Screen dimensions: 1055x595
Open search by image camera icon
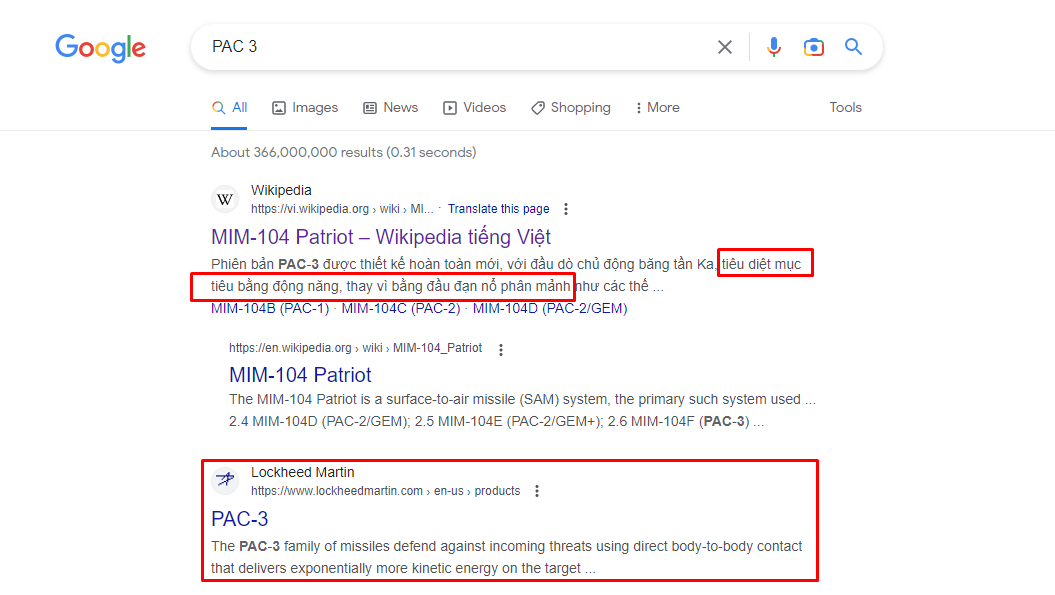(813, 47)
